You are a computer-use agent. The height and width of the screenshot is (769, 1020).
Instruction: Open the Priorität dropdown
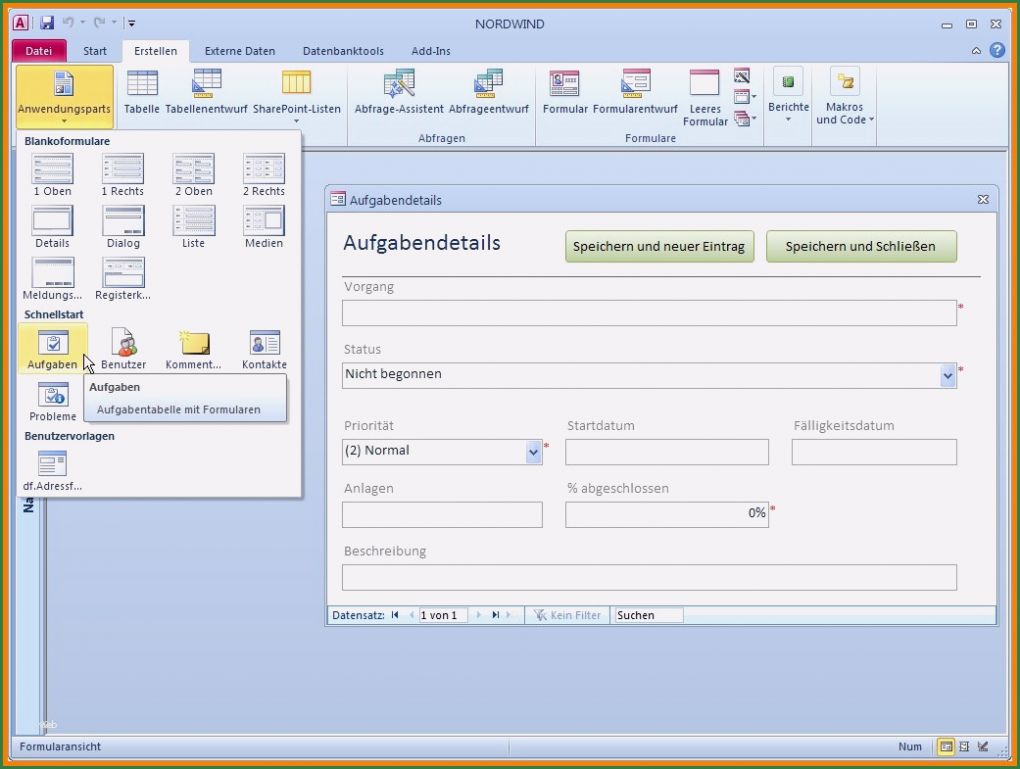pyautogui.click(x=532, y=451)
